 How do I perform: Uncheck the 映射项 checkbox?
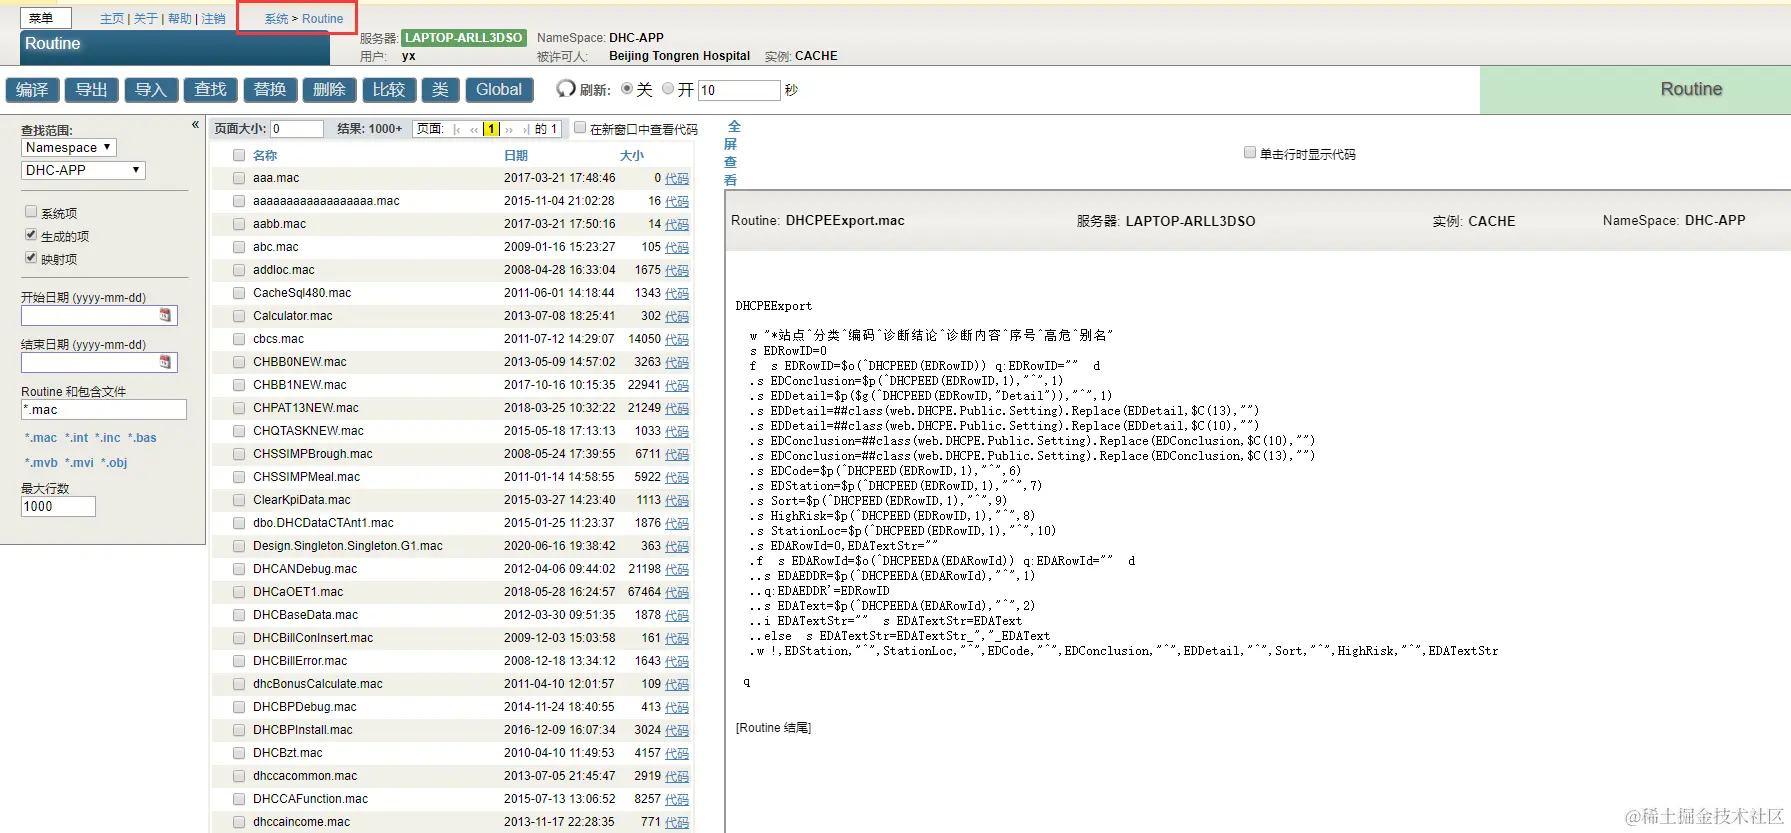[31, 257]
